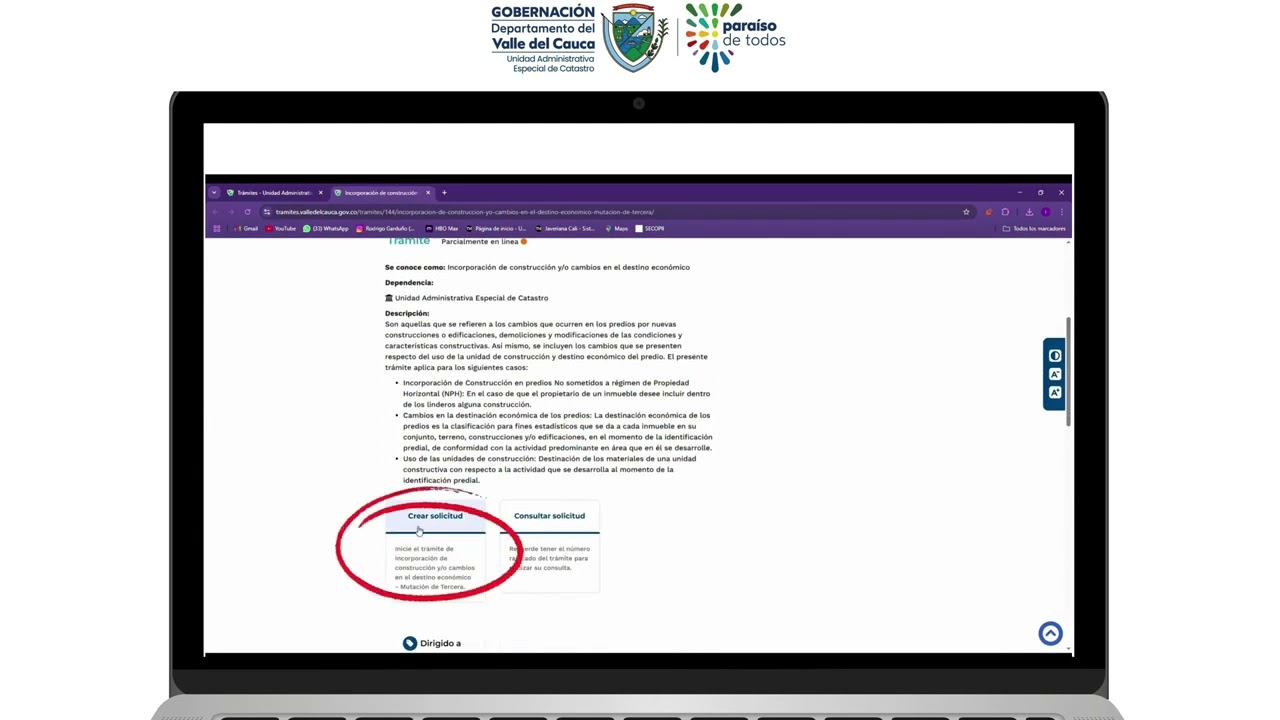Open the HBO Max bookmark
This screenshot has height=720, width=1280.
tap(442, 228)
